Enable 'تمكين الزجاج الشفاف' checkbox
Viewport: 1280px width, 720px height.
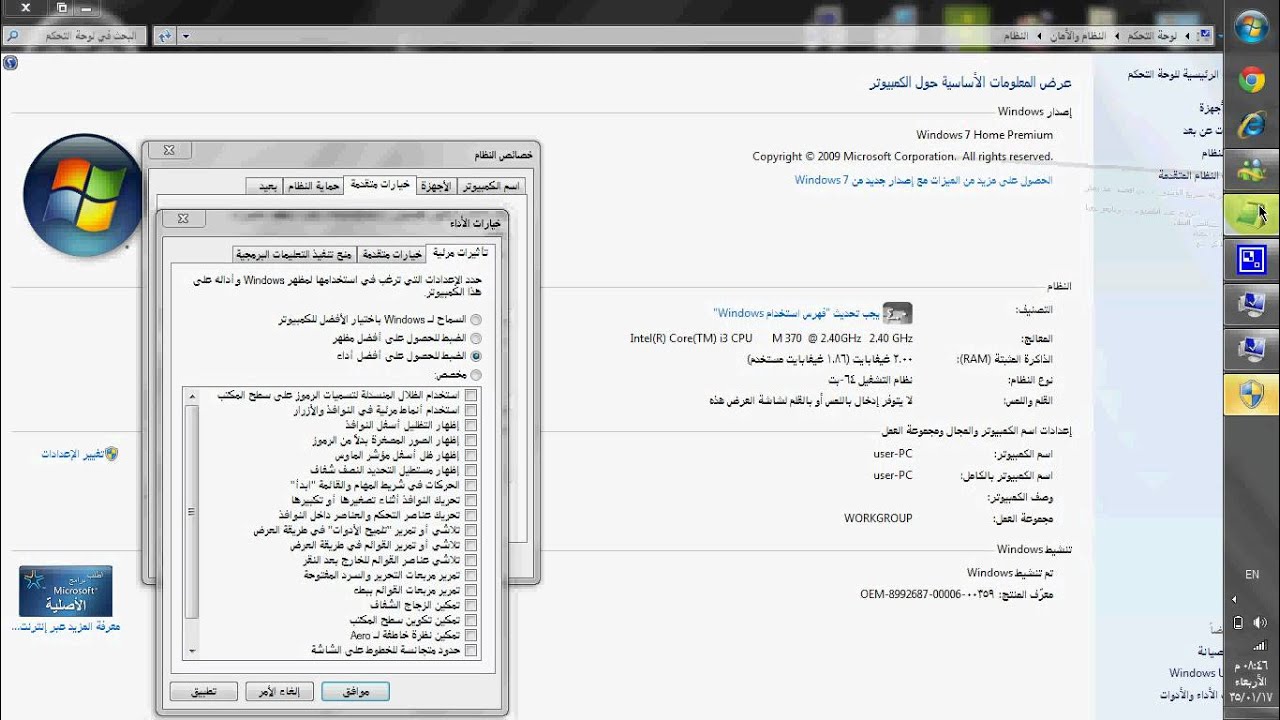pos(470,605)
